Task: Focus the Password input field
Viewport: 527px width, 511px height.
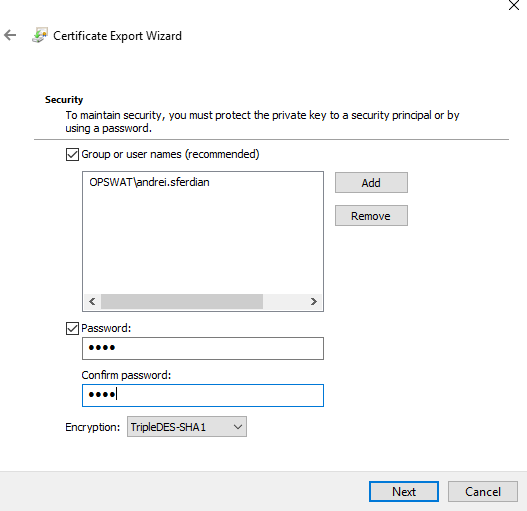Action: (203, 349)
